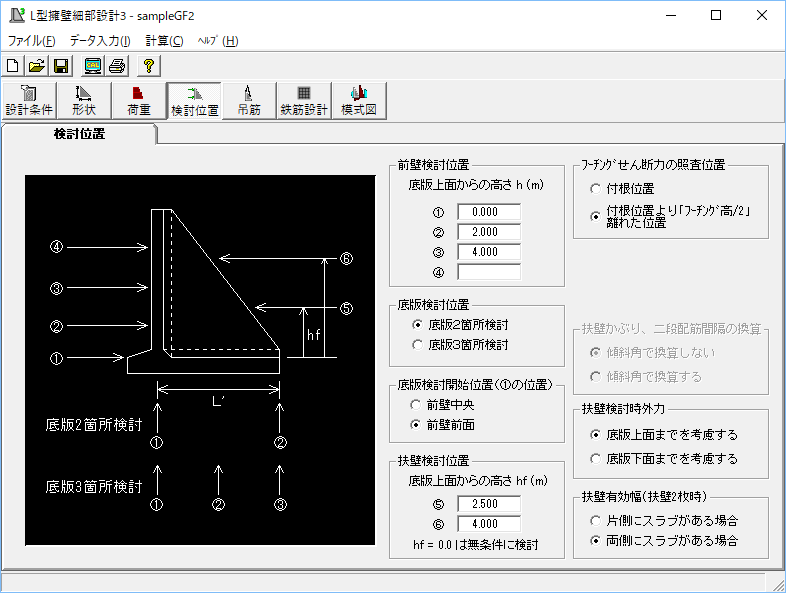Open the 荷重 section button
The image size is (786, 593).
point(139,101)
